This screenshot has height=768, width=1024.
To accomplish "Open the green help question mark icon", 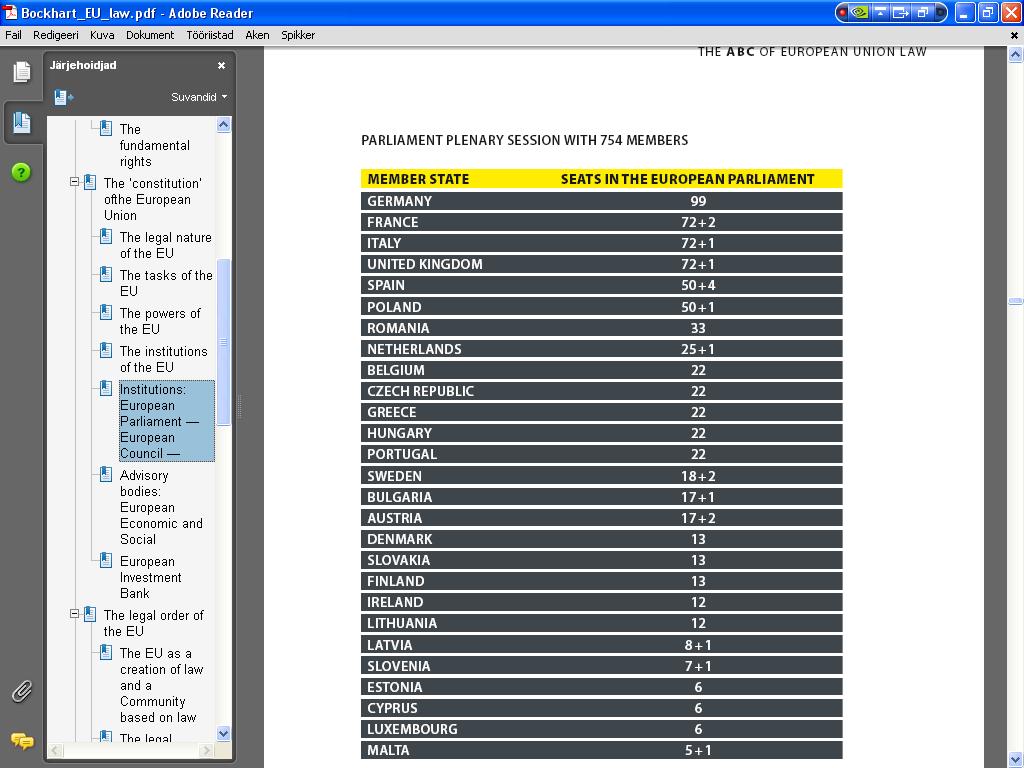I will (21, 172).
